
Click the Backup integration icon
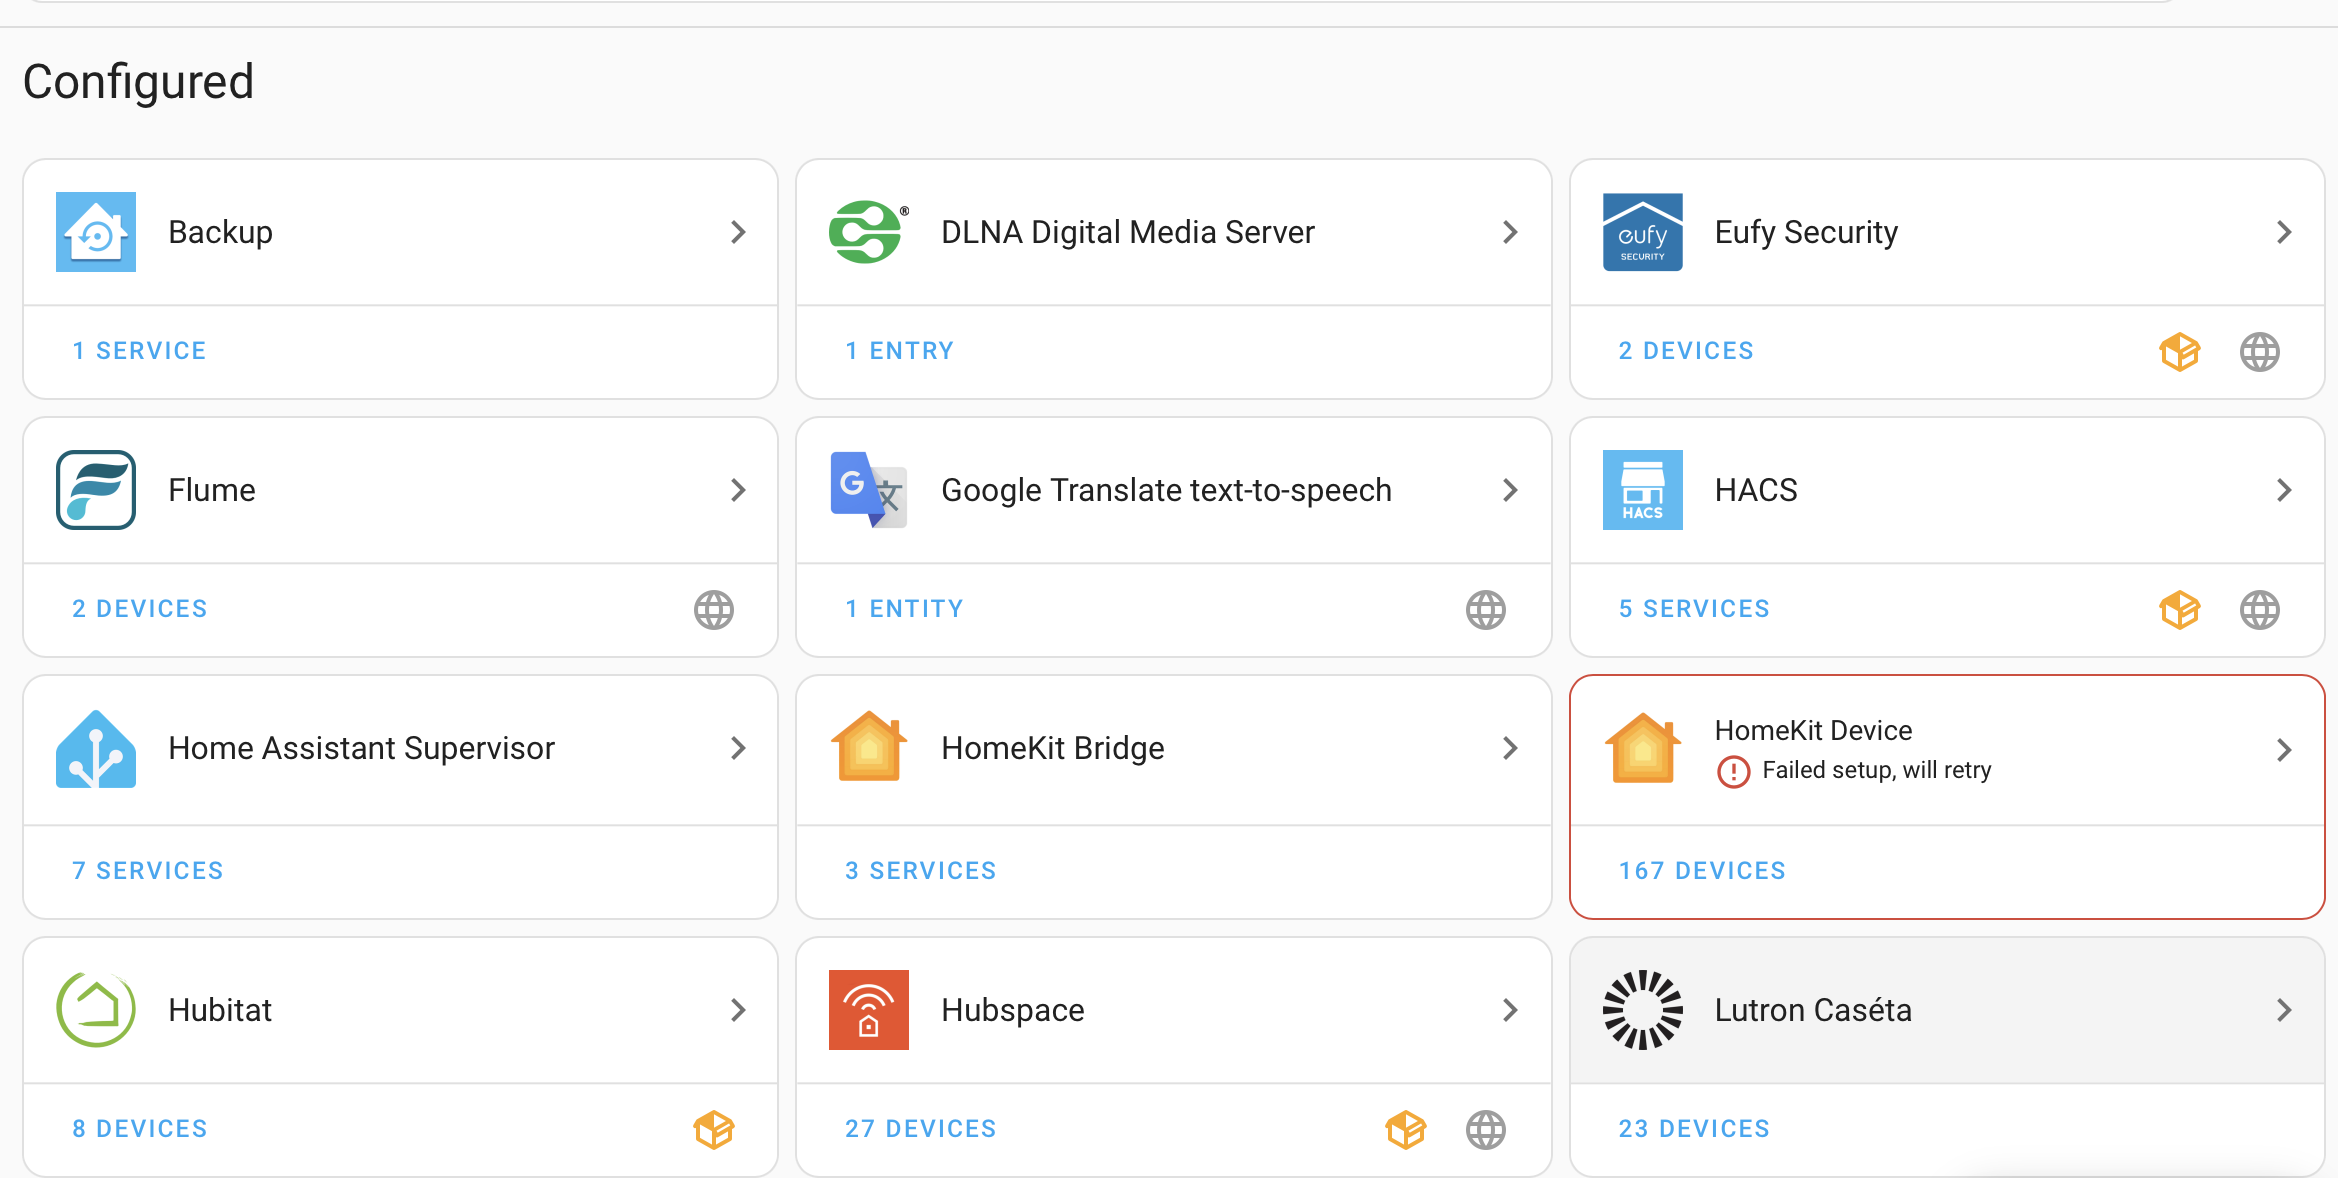point(96,232)
